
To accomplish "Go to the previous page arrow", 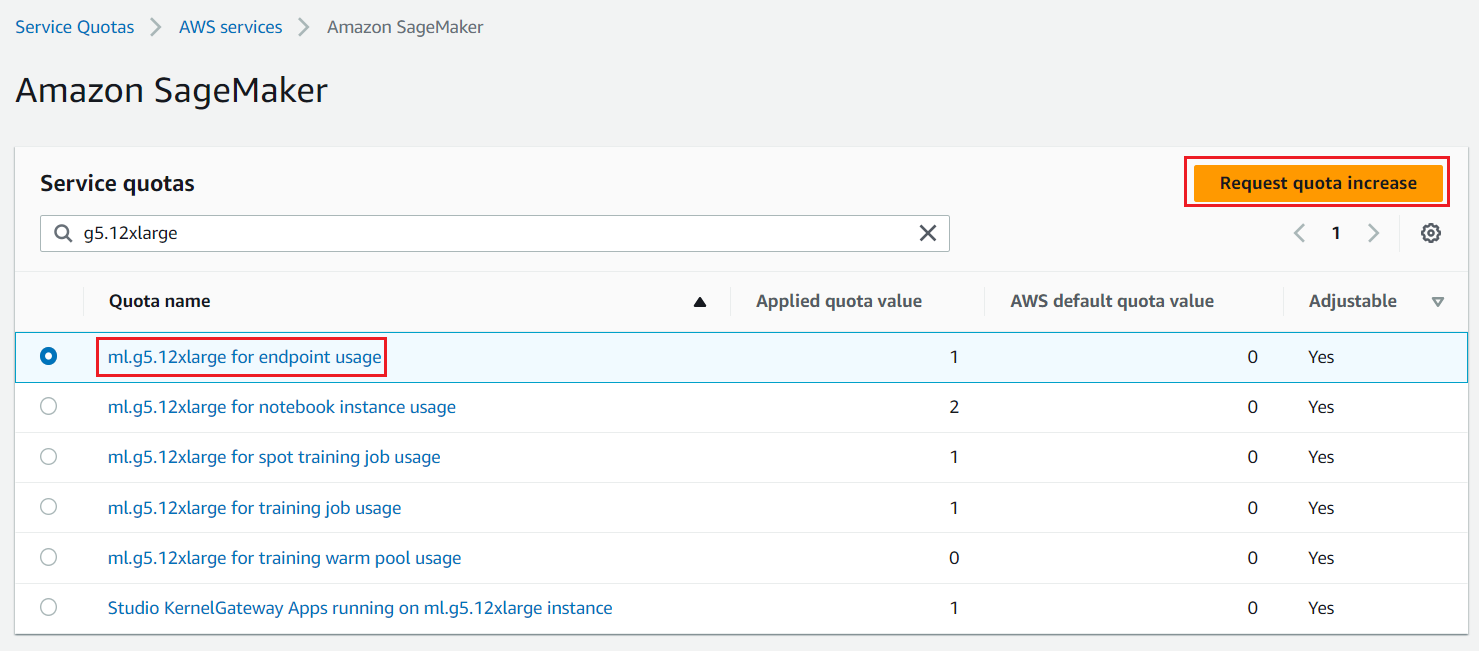I will [x=1299, y=233].
